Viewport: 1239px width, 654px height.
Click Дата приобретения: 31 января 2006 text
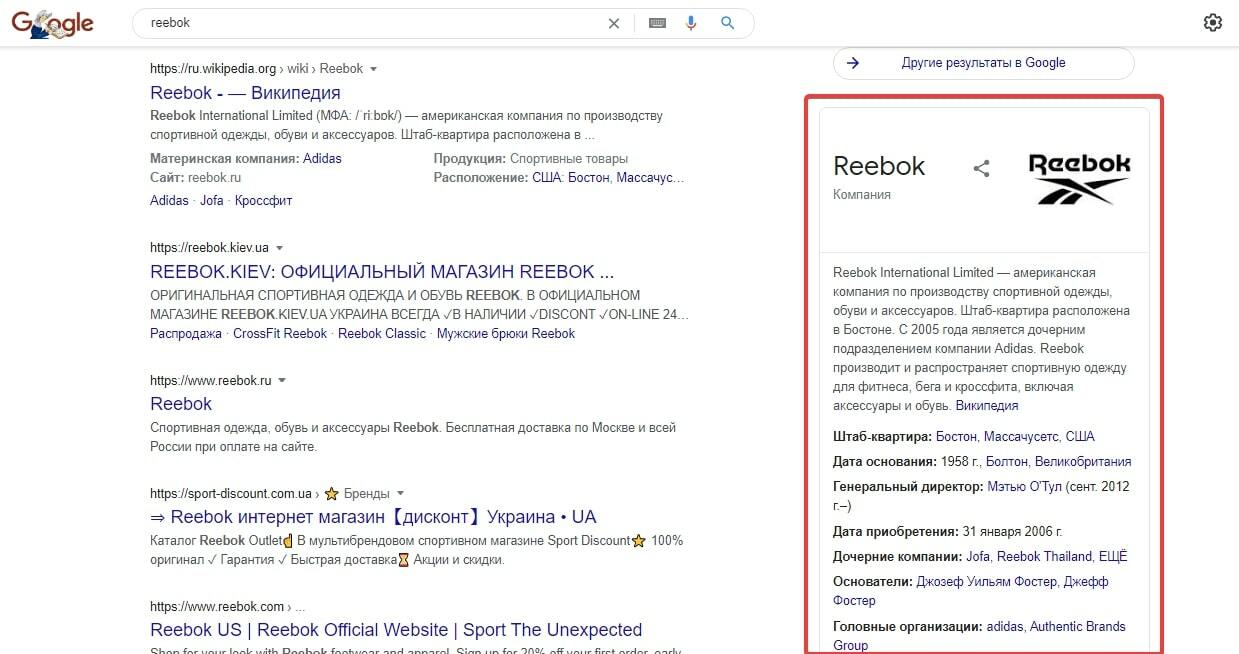tap(948, 531)
